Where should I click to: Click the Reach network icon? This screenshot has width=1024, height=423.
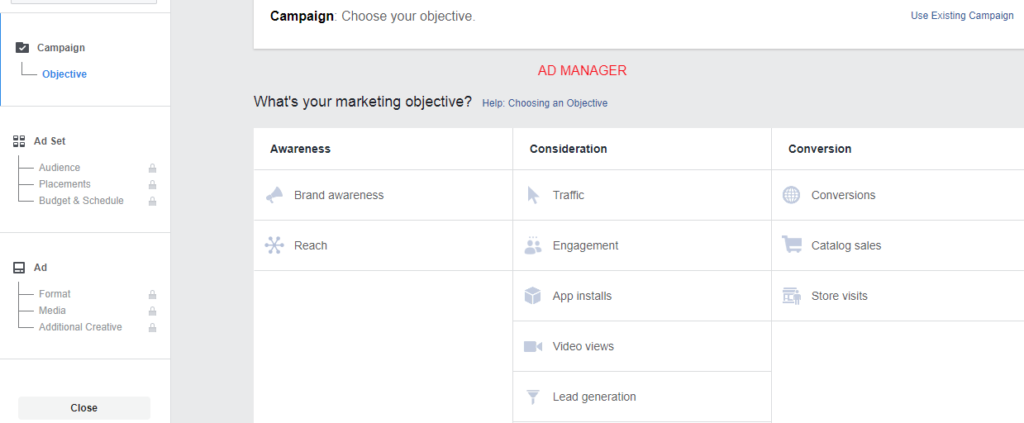tap(274, 245)
